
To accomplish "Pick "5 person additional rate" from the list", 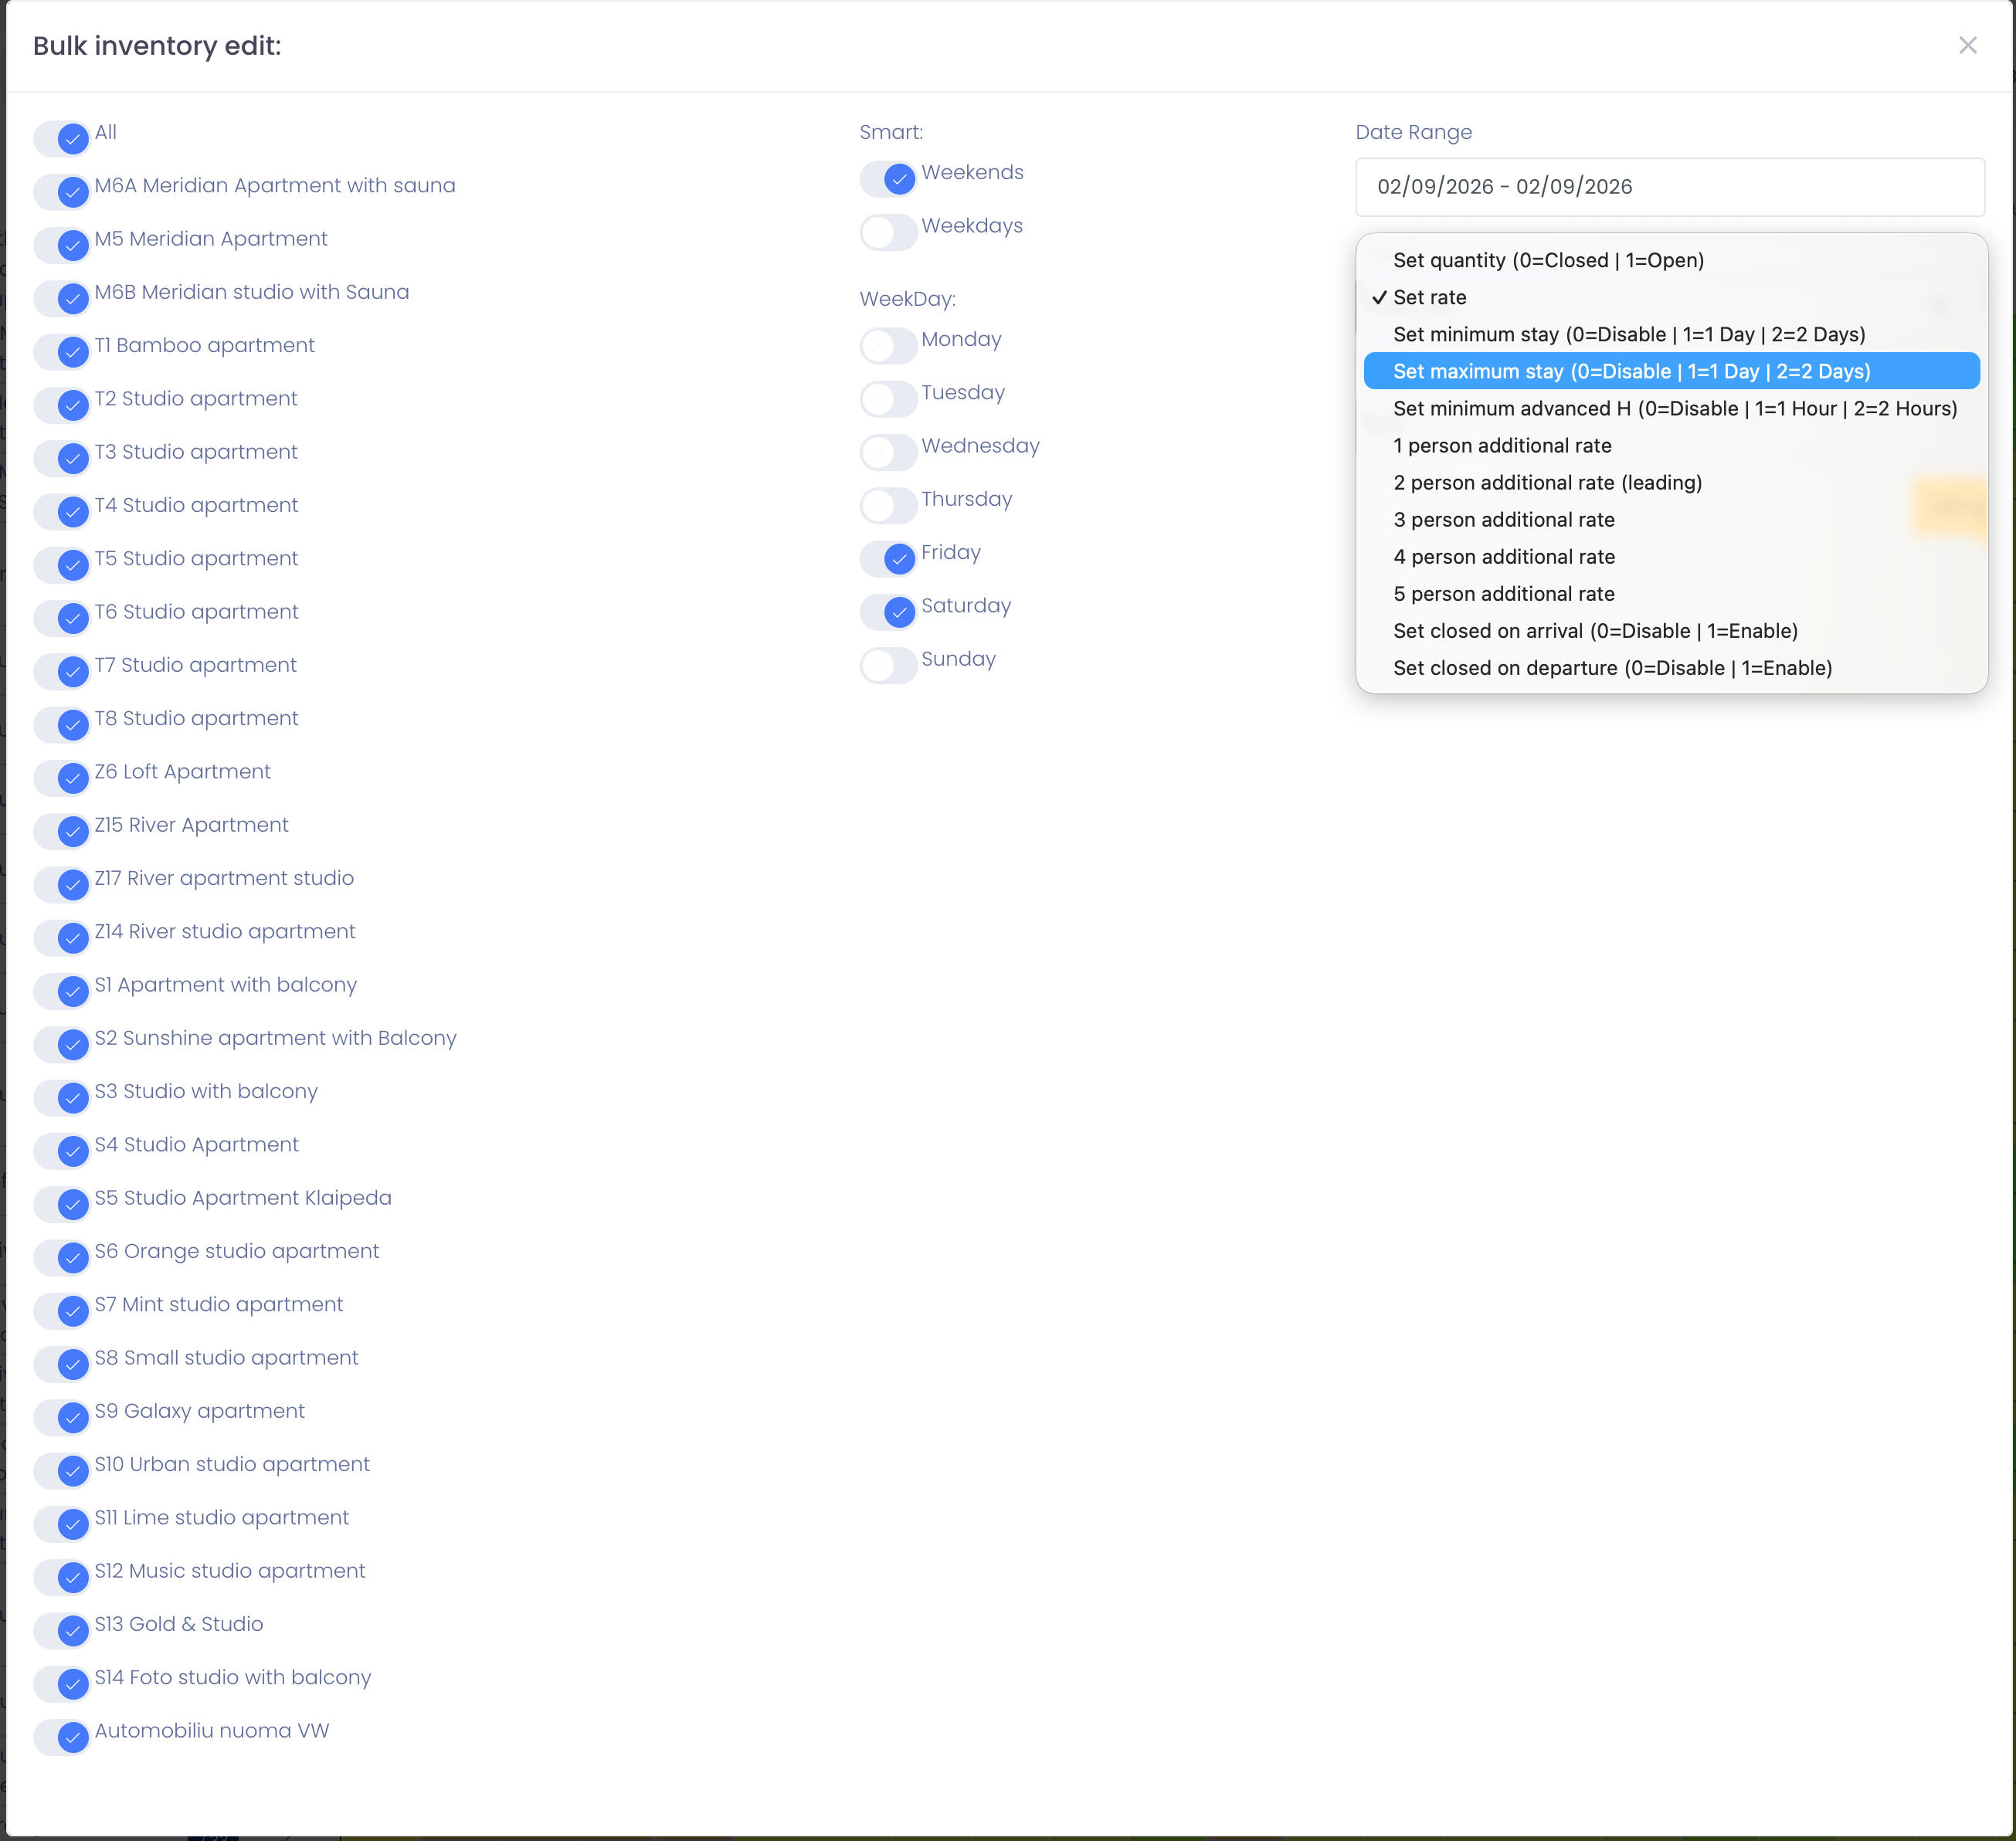I will tap(1504, 593).
